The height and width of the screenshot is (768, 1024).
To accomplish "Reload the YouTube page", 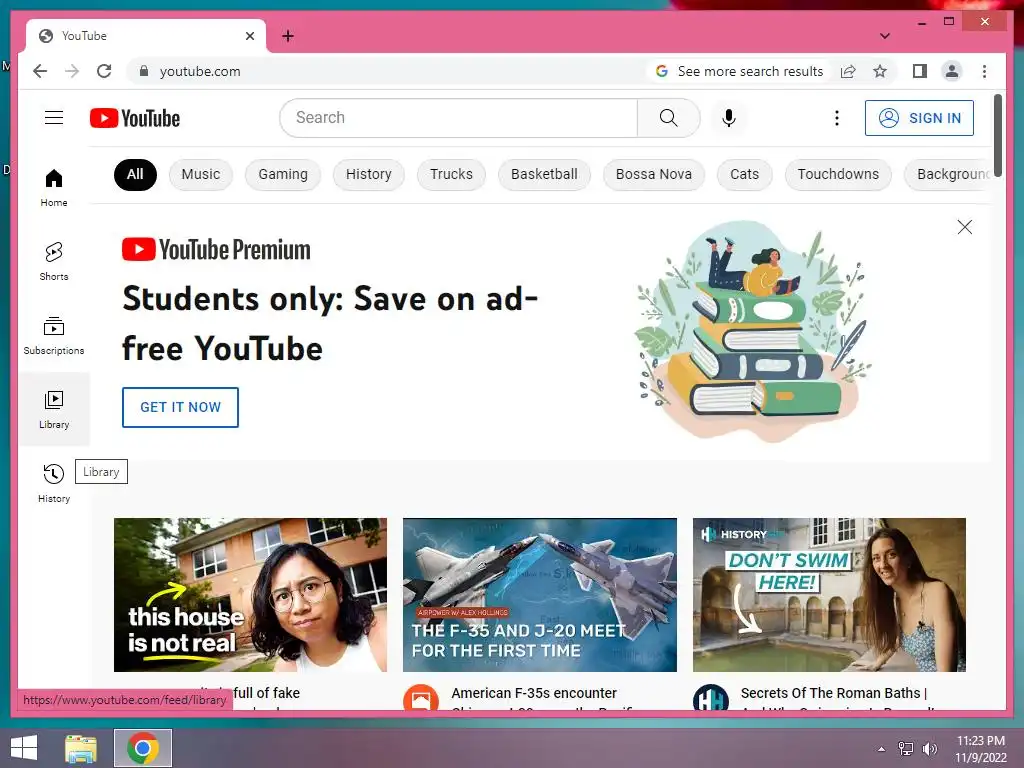I will coord(104,71).
